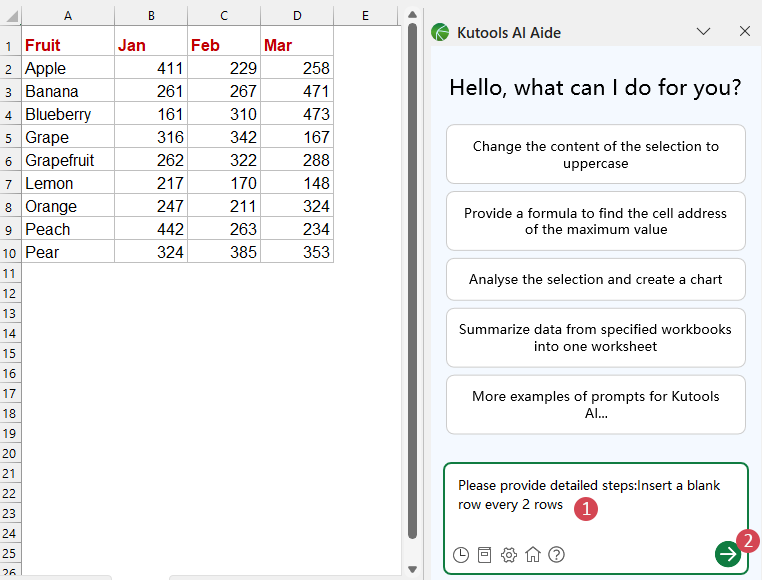Select 'Summarize data from specified workbooks' prompt
This screenshot has width=762, height=580.
click(x=595, y=337)
